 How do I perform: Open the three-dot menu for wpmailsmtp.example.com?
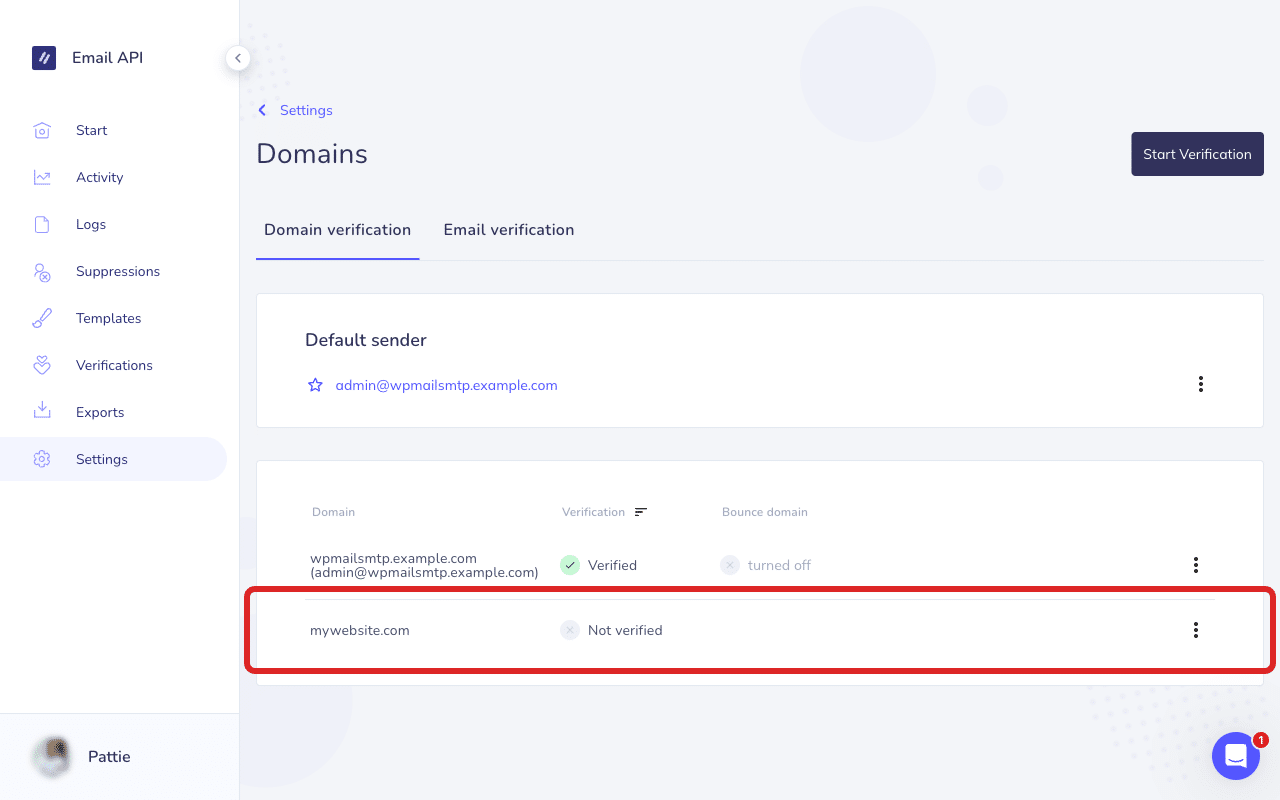click(x=1195, y=565)
